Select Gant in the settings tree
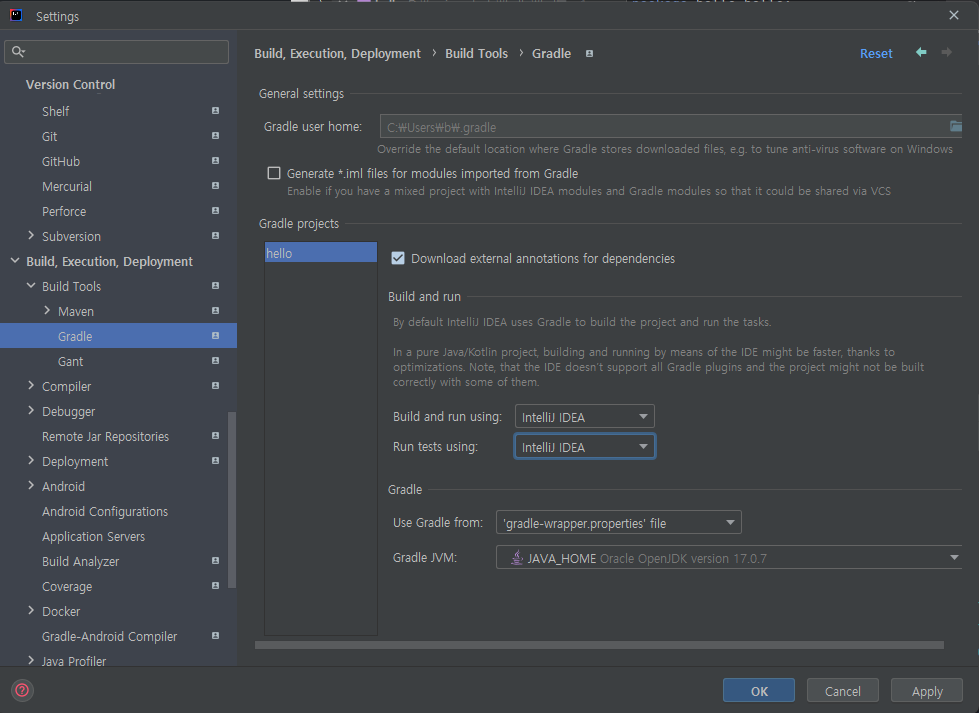The height and width of the screenshot is (713, 979). point(71,361)
